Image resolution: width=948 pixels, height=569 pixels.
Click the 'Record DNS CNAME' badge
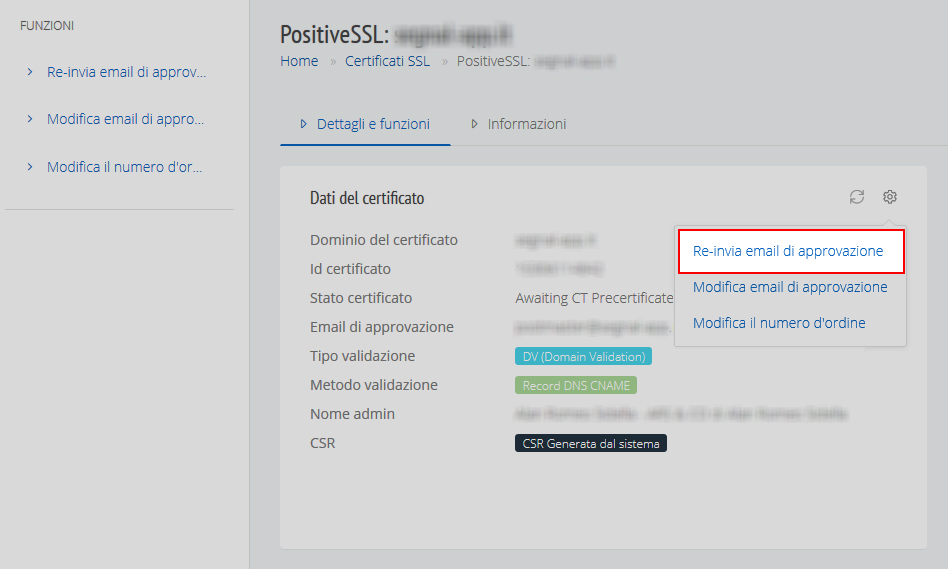(576, 386)
